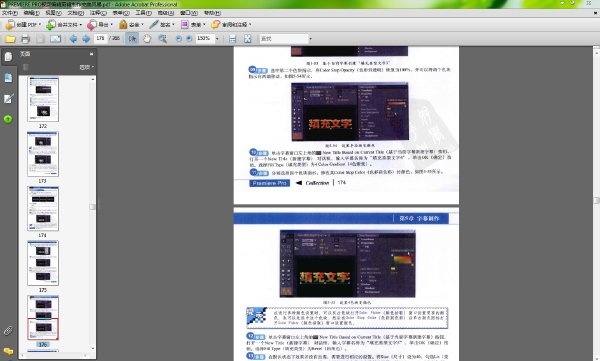Activate the Hand tool

point(147,39)
